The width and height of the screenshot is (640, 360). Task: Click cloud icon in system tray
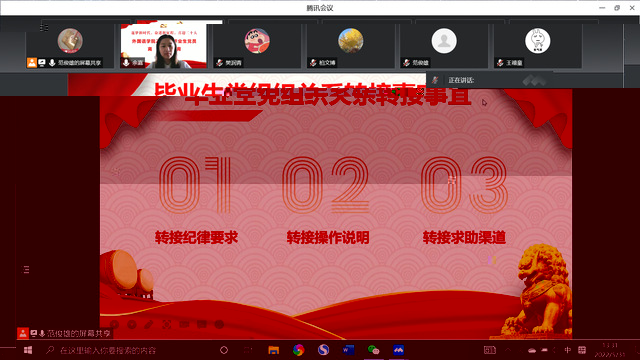point(532,350)
